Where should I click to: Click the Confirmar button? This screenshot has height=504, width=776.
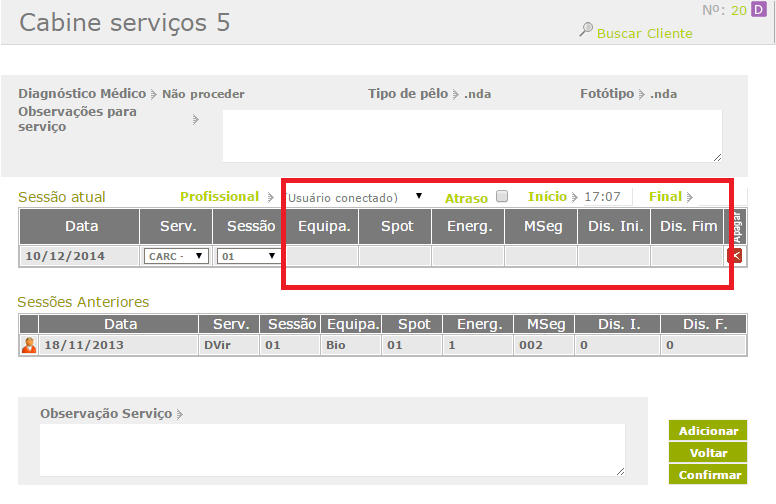(x=709, y=475)
